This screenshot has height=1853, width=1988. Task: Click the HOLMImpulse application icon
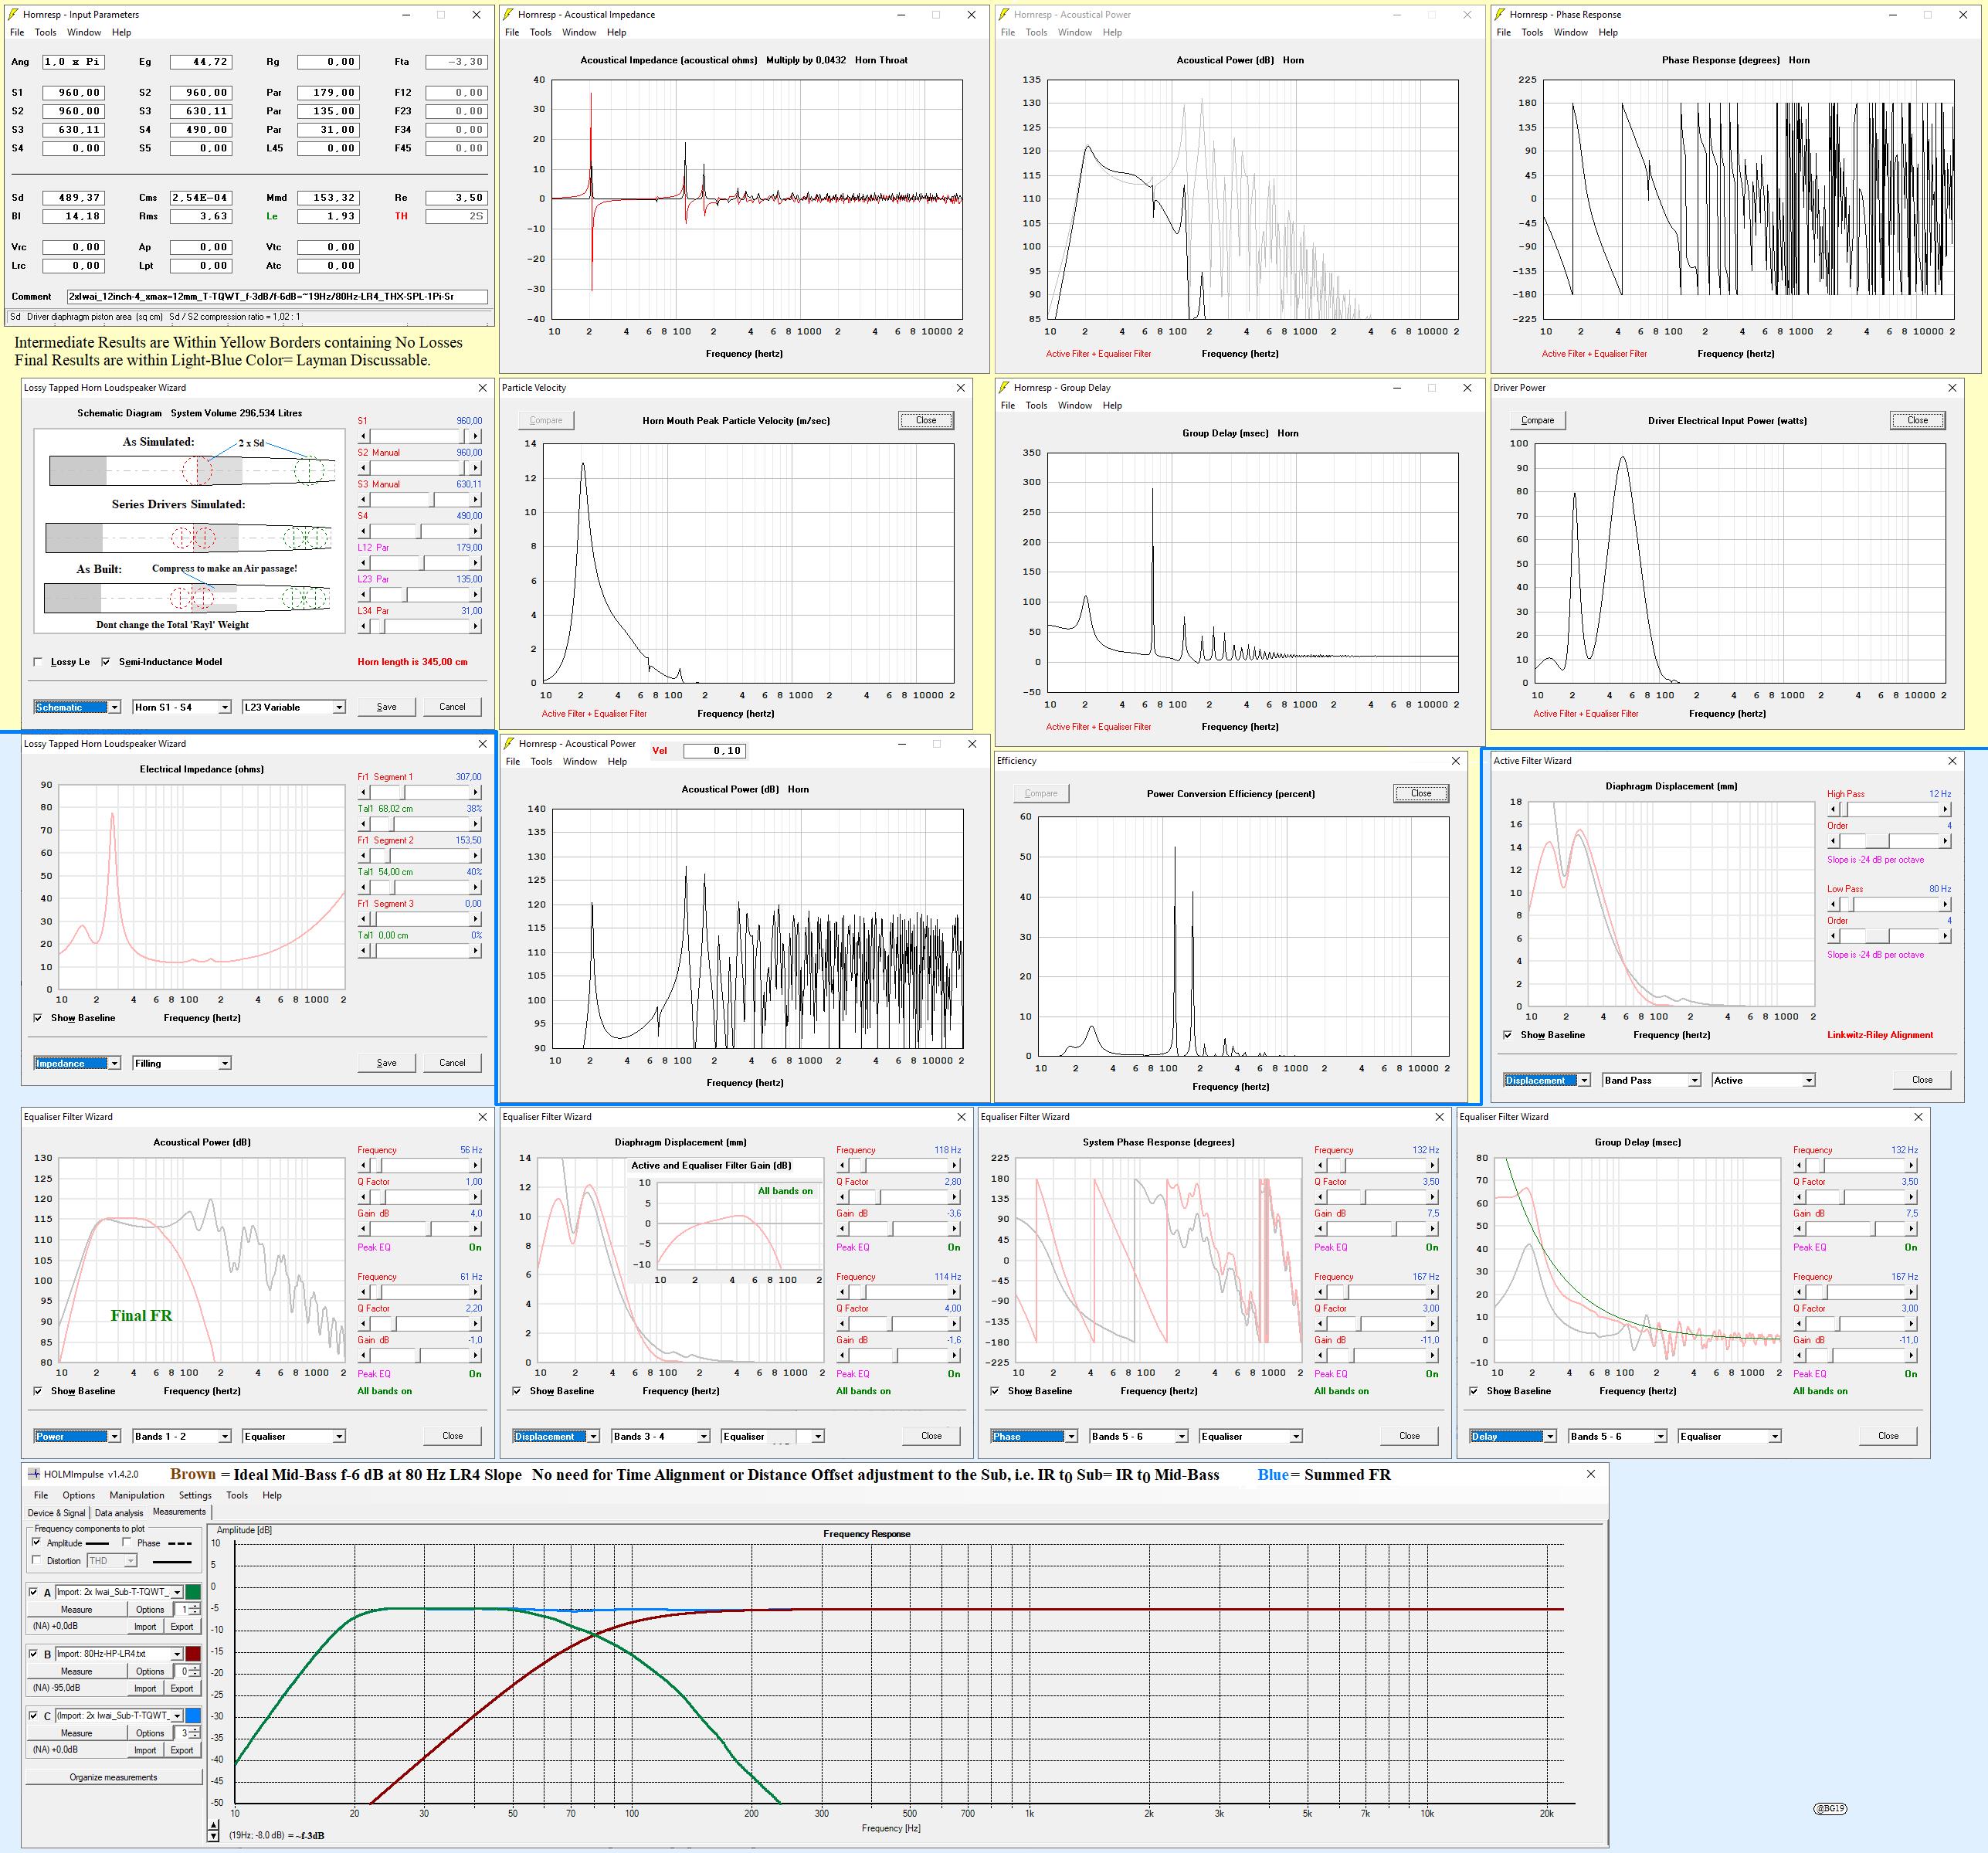33,1474
